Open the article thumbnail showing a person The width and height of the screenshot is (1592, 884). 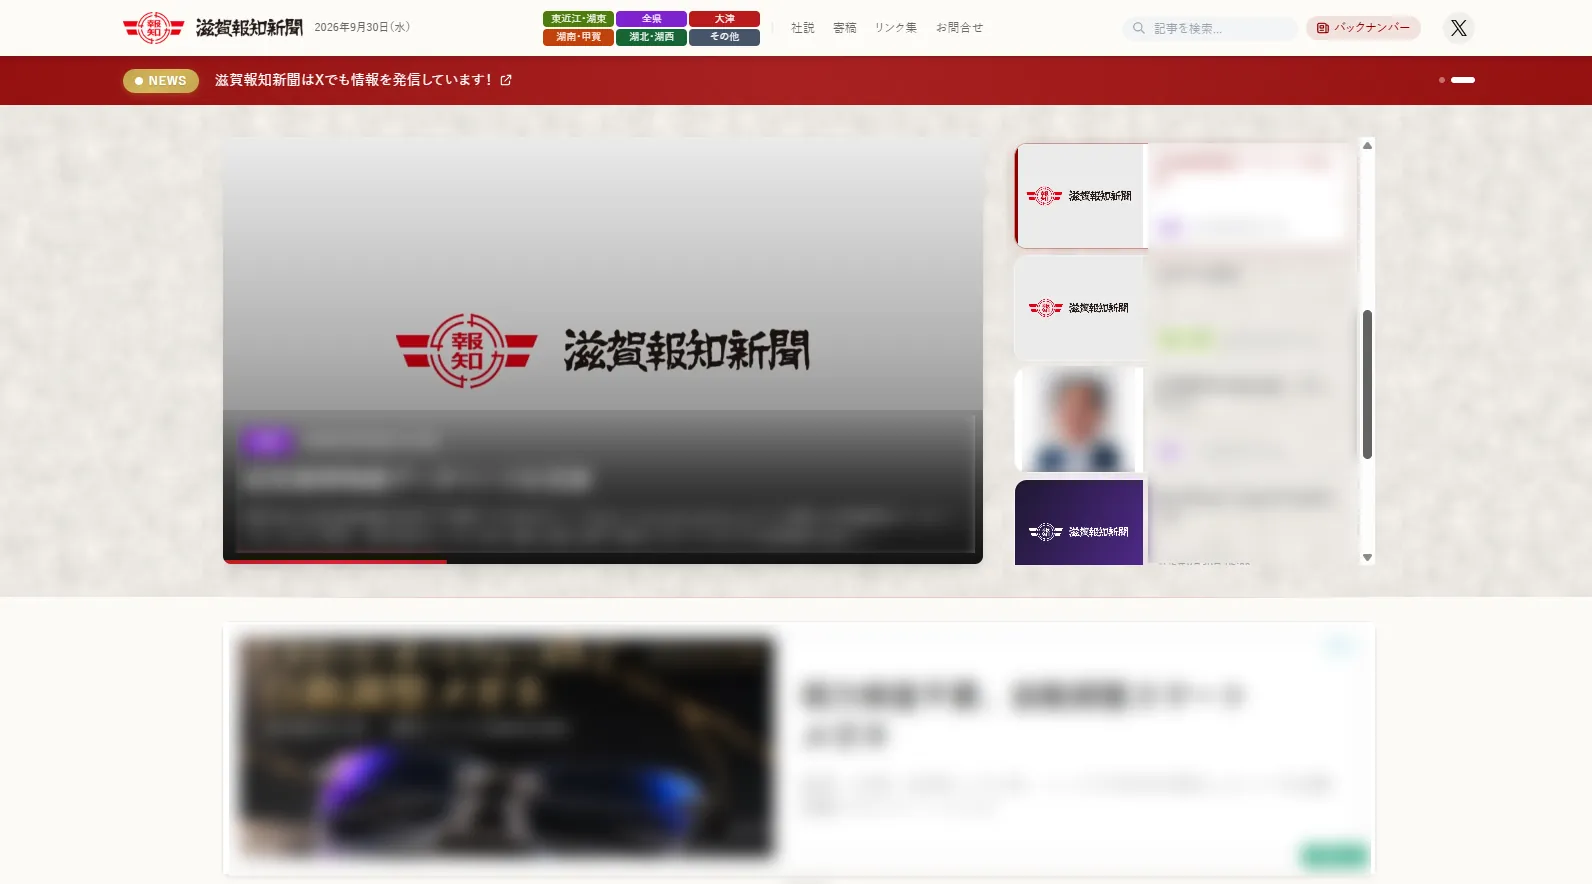pyautogui.click(x=1080, y=420)
